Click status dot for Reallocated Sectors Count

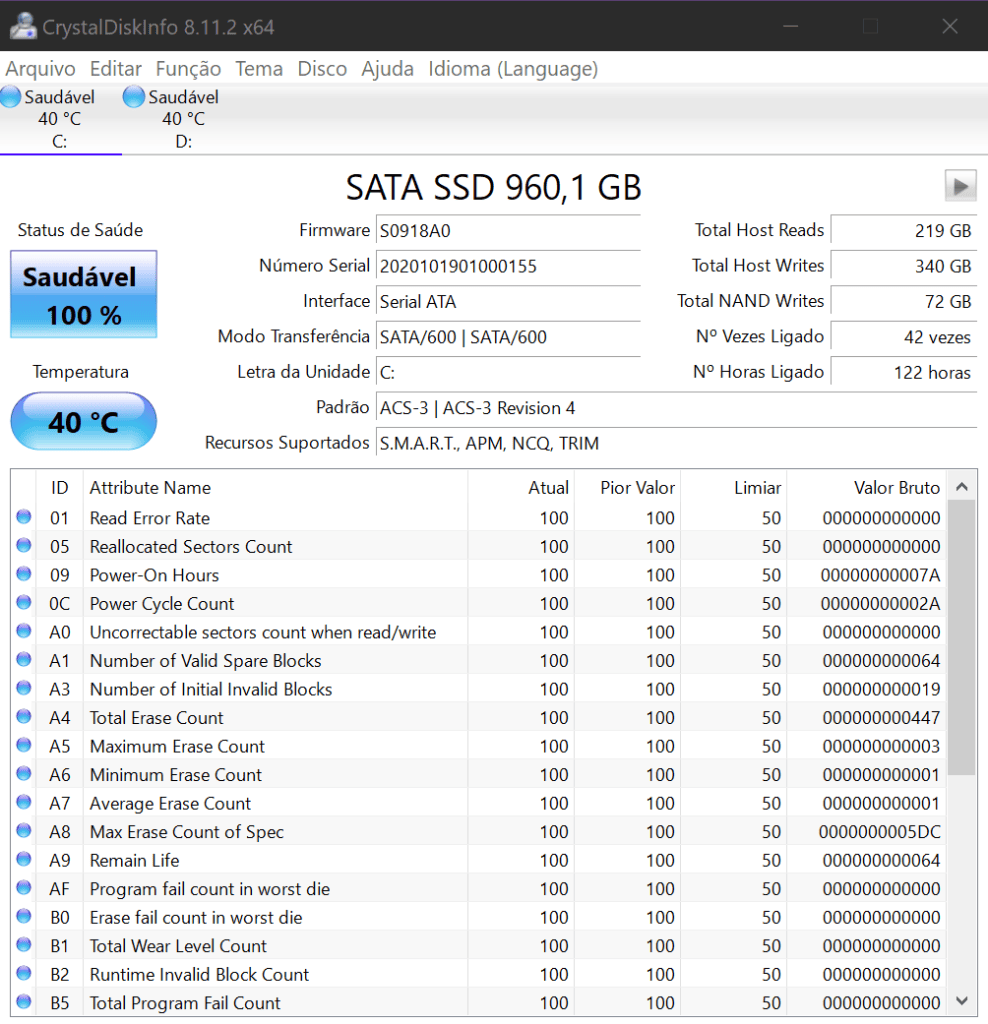tap(24, 545)
